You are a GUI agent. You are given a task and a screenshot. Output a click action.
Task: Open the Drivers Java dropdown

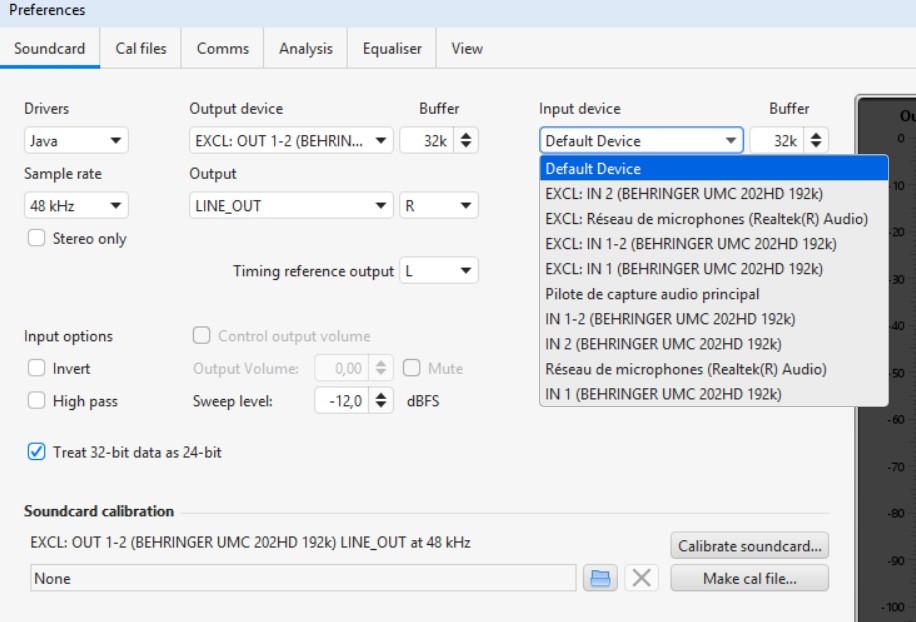(76, 141)
